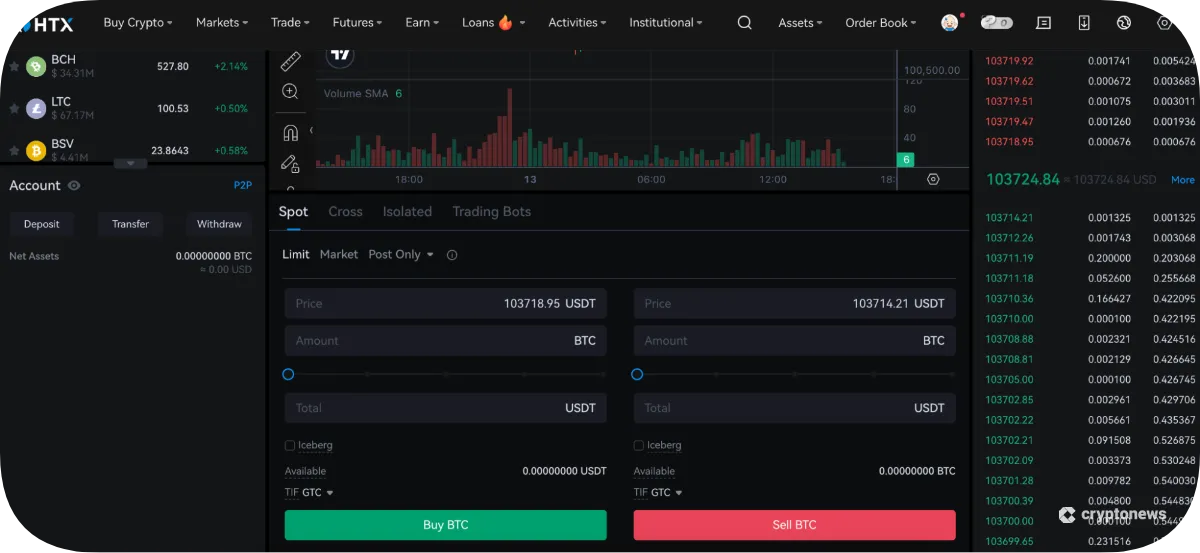The height and width of the screenshot is (553, 1200).
Task: Enable Iceberg checkbox on sell form
Action: [639, 445]
